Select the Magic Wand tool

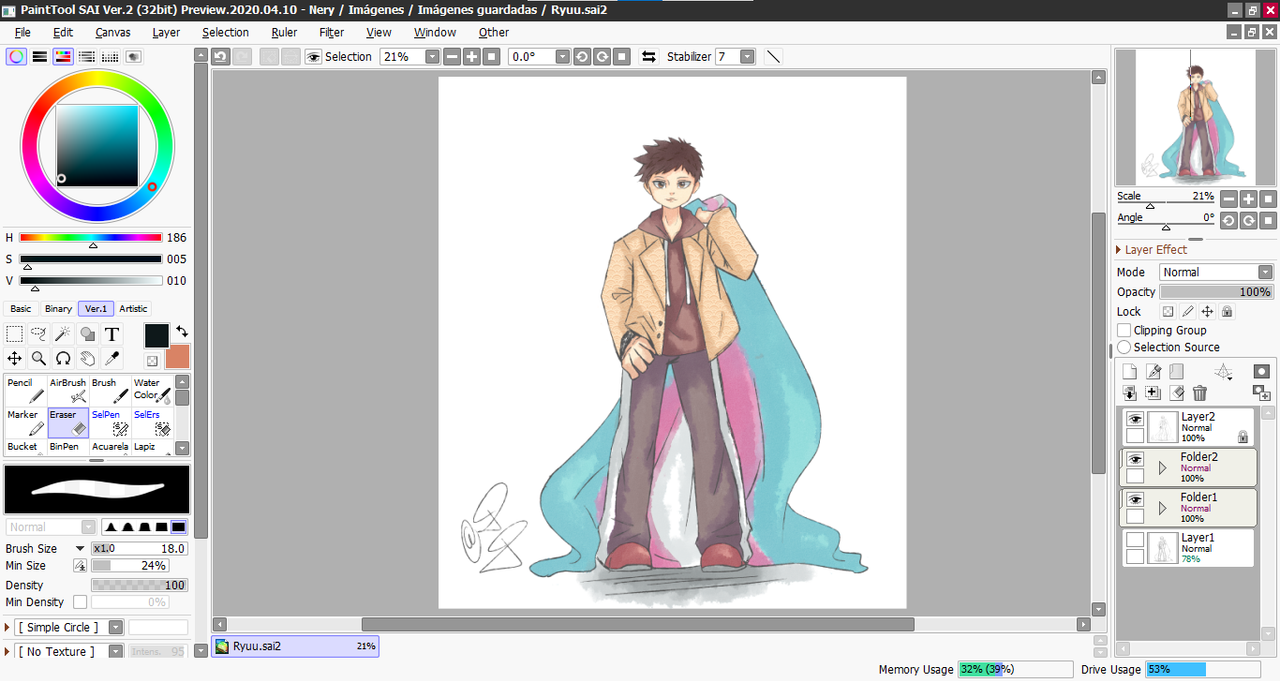coord(63,334)
